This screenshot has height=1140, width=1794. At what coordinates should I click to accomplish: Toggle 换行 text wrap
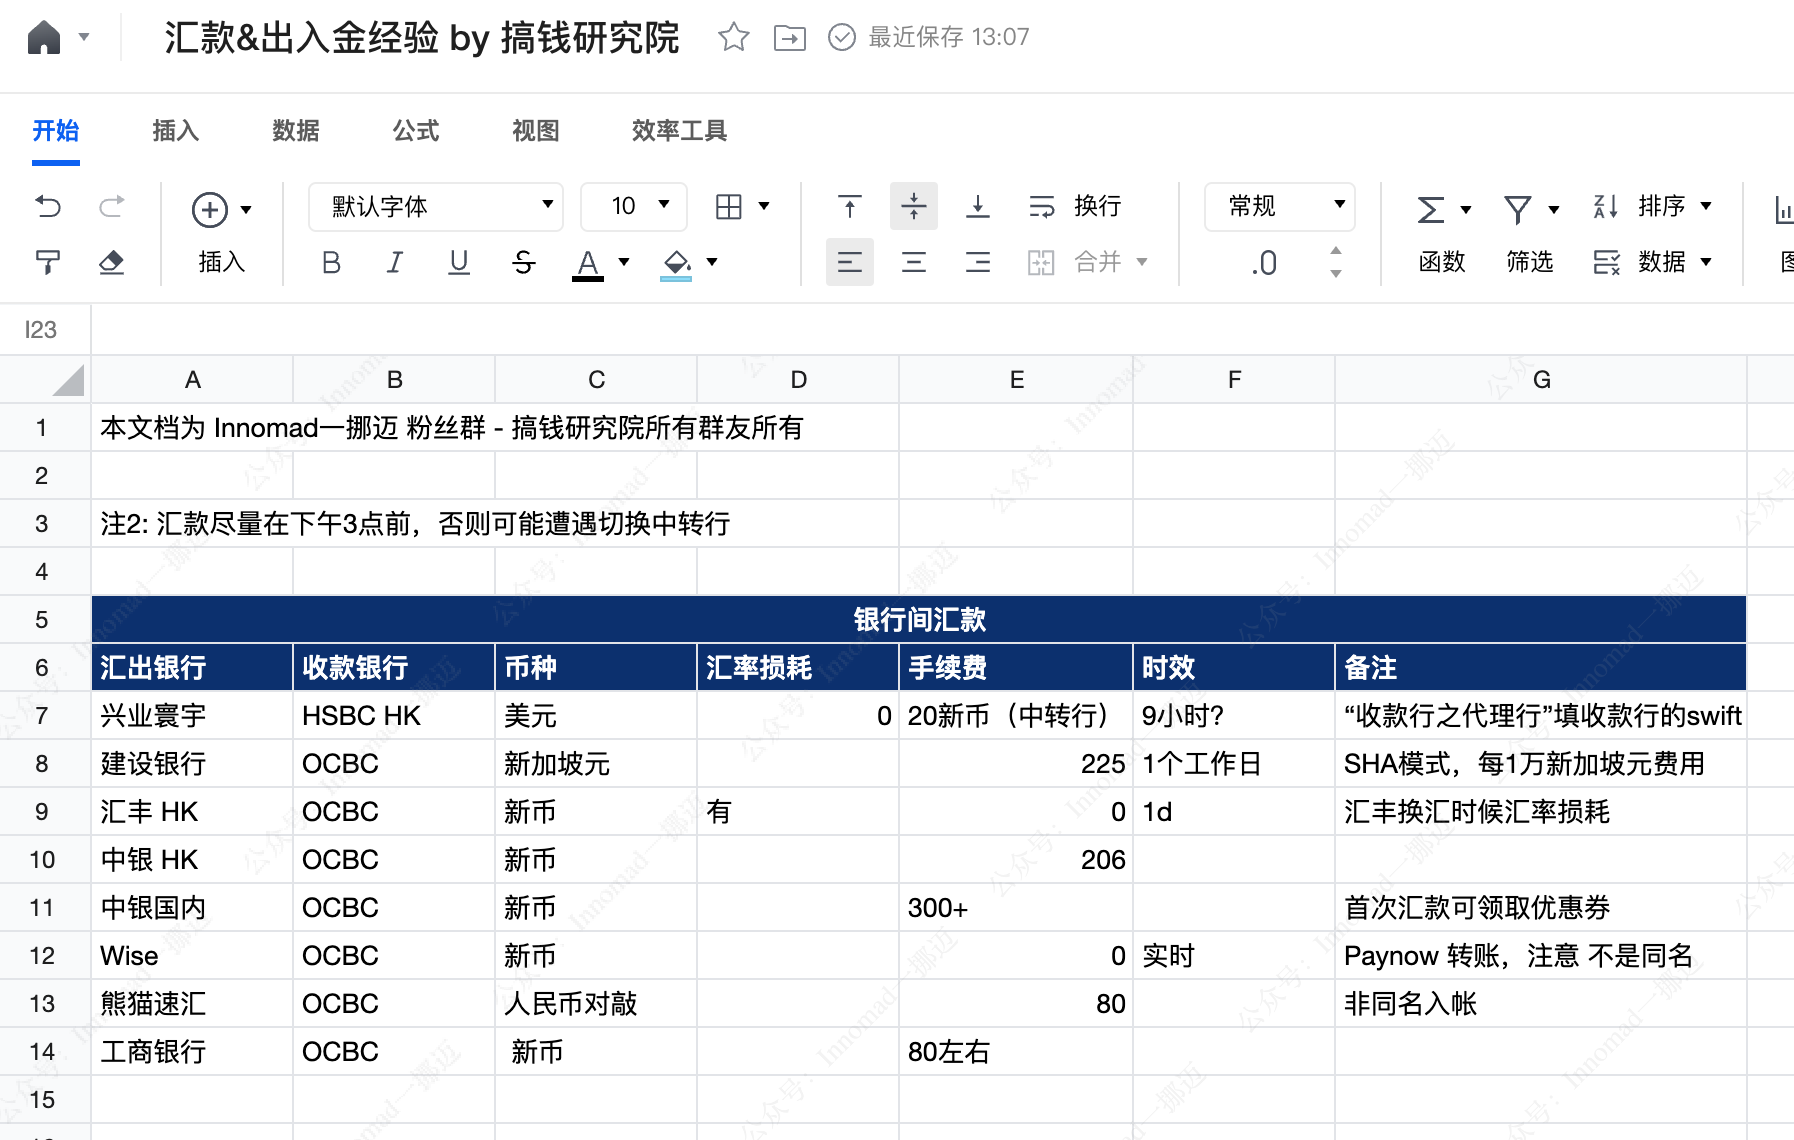(x=1075, y=207)
